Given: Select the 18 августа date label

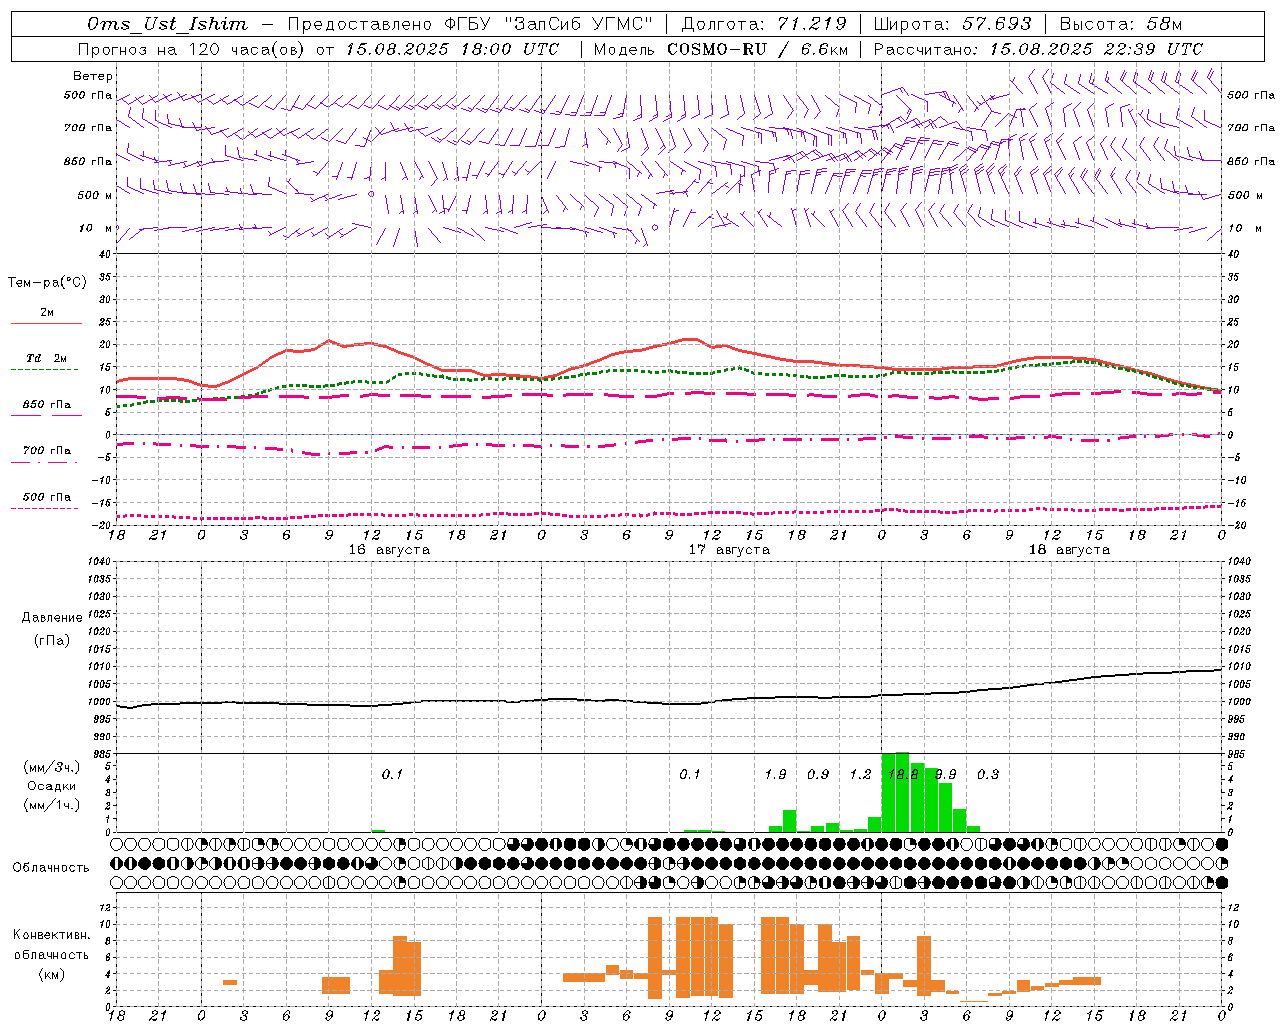Looking at the screenshot, I should (1069, 550).
